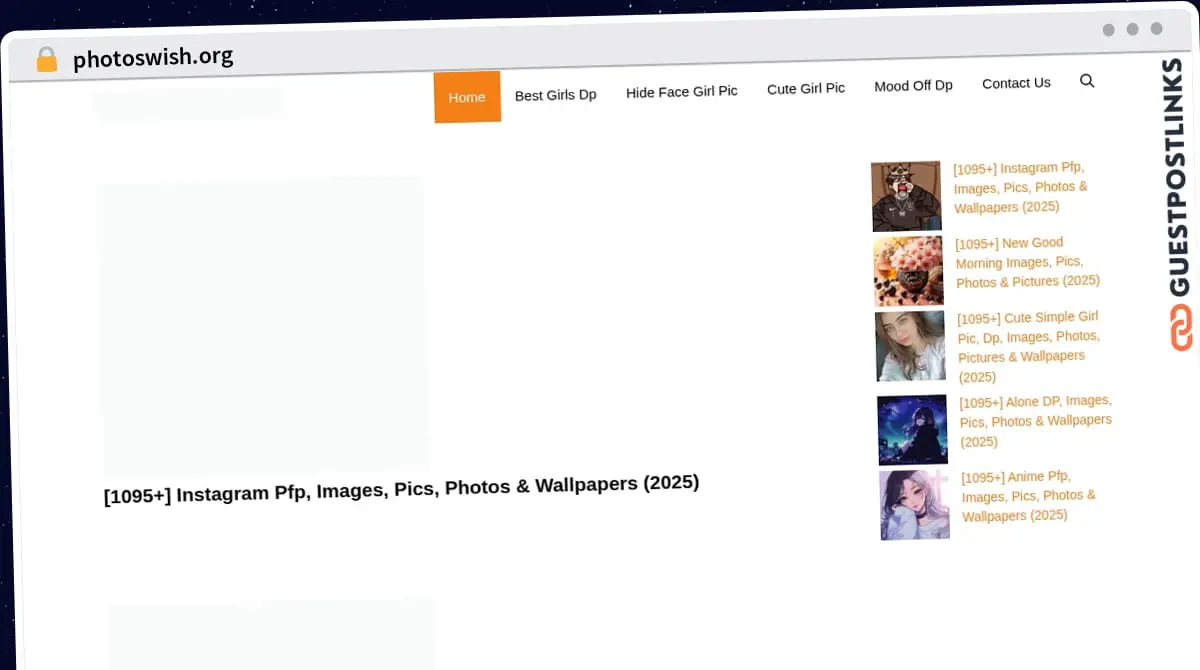Click the Anime Pfp post thumbnail

click(x=915, y=505)
